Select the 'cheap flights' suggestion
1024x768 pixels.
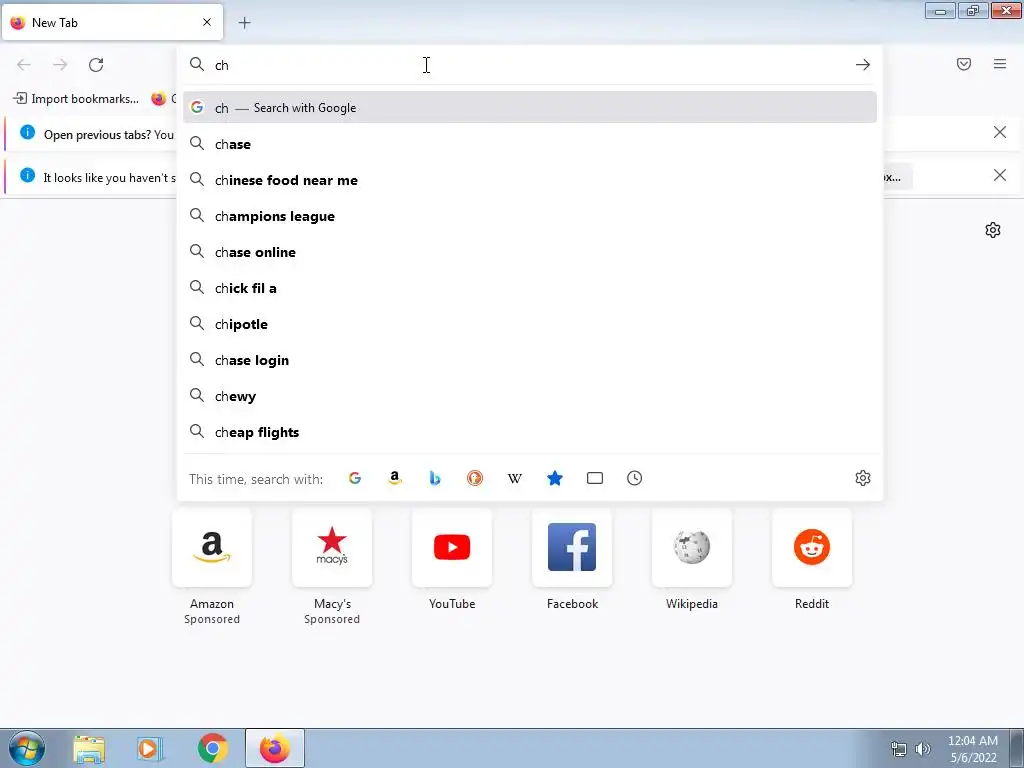tap(530, 432)
